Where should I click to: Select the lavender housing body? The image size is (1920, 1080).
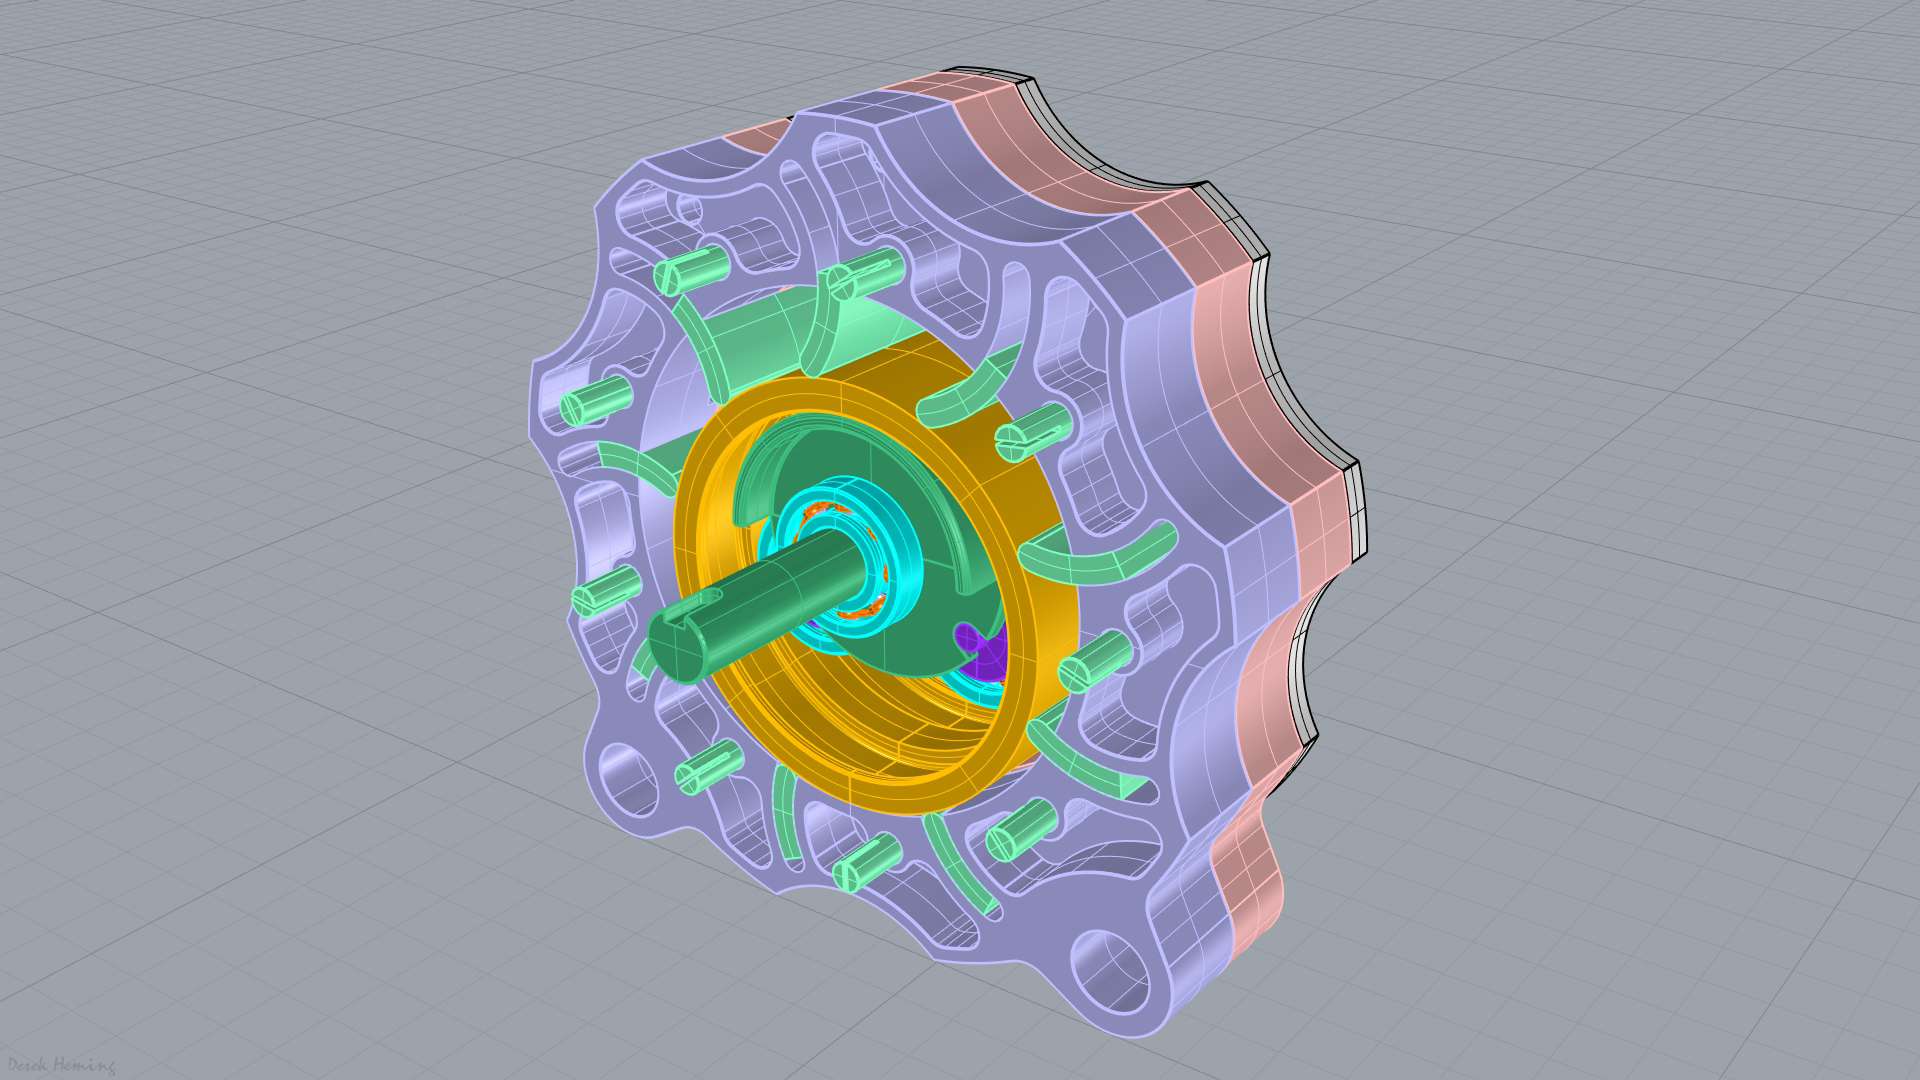tap(1160, 380)
